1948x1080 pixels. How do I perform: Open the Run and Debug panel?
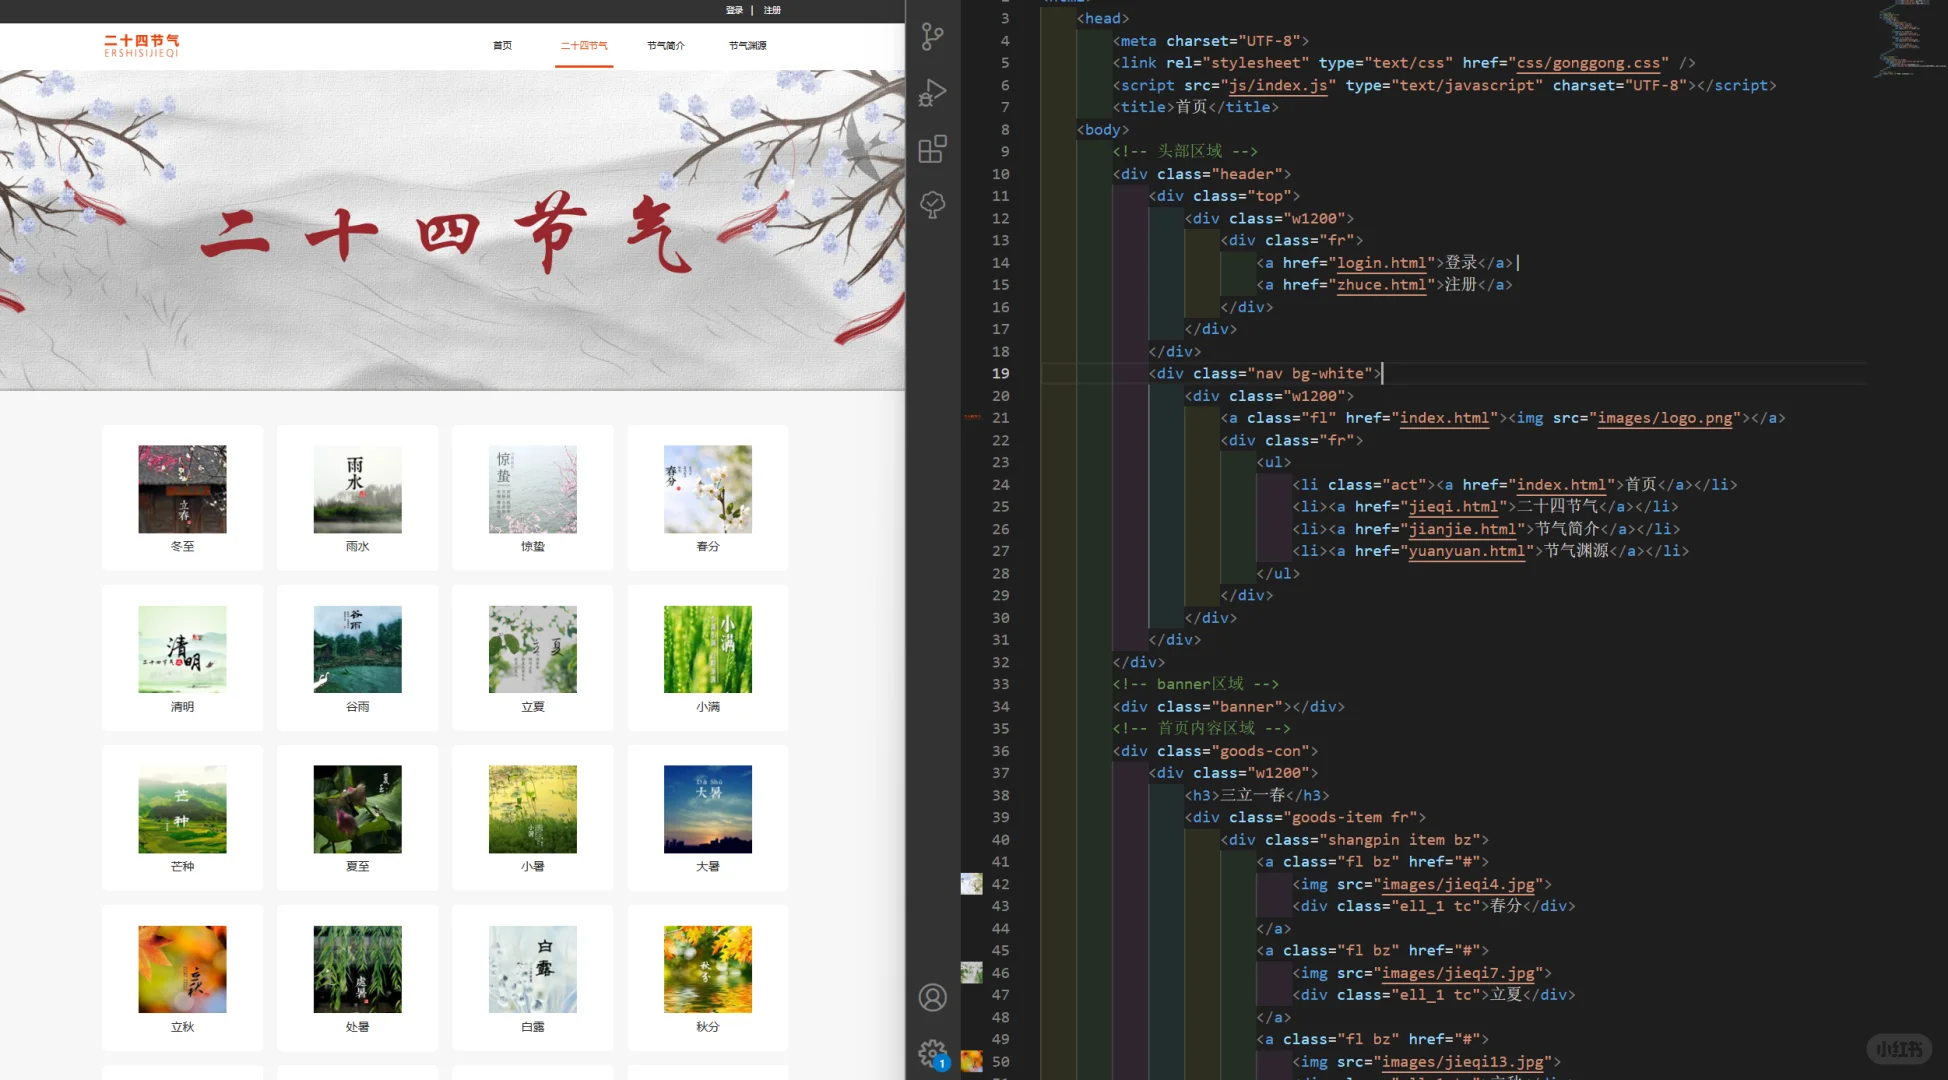(931, 93)
